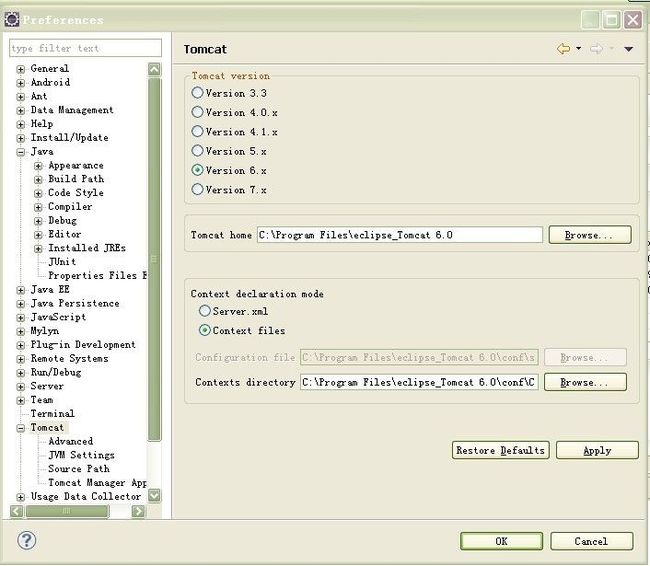Image resolution: width=650 pixels, height=566 pixels.
Task: Close the Preferences window
Action: coord(633,19)
